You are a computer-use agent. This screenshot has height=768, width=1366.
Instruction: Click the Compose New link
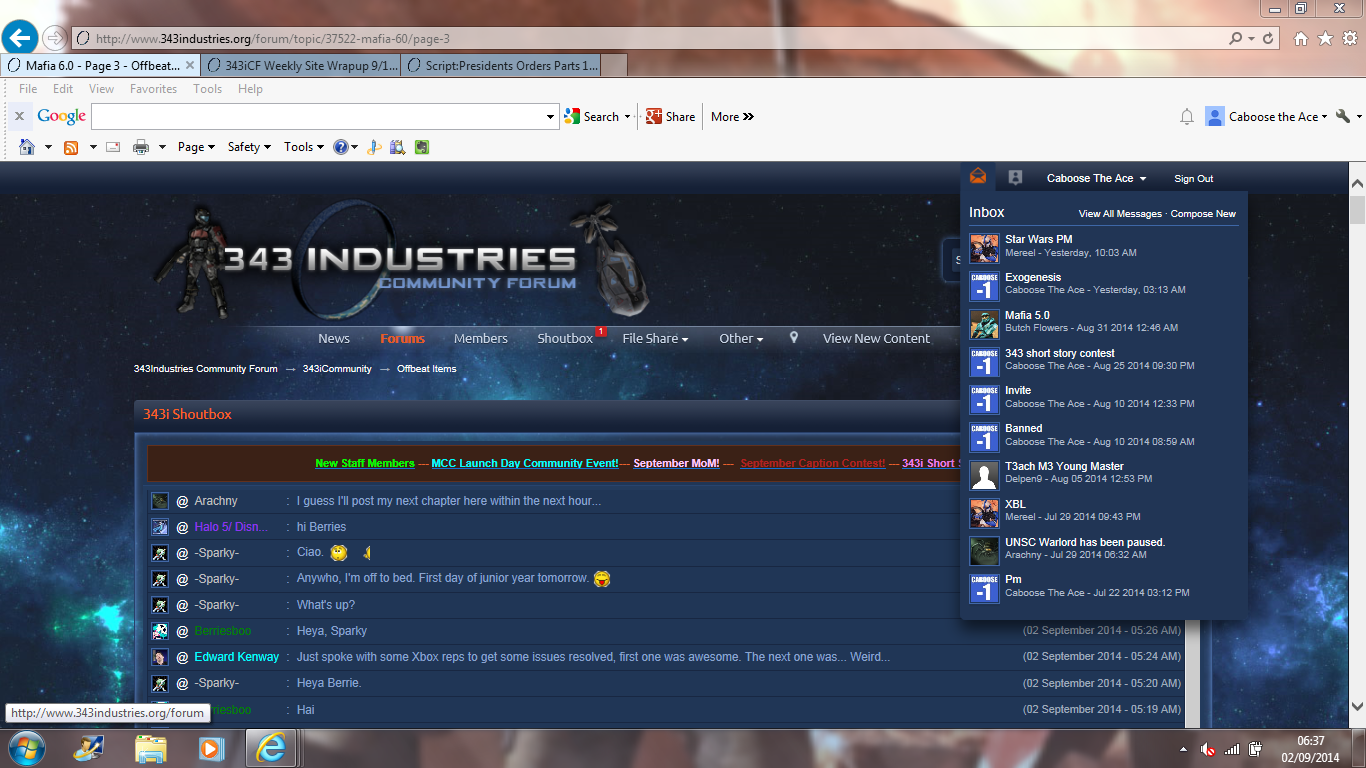click(1203, 214)
